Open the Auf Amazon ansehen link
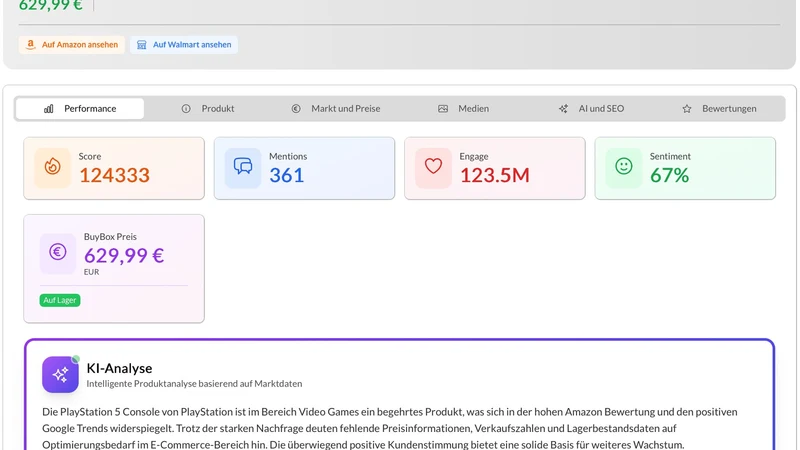The image size is (800, 450). [x=72, y=45]
